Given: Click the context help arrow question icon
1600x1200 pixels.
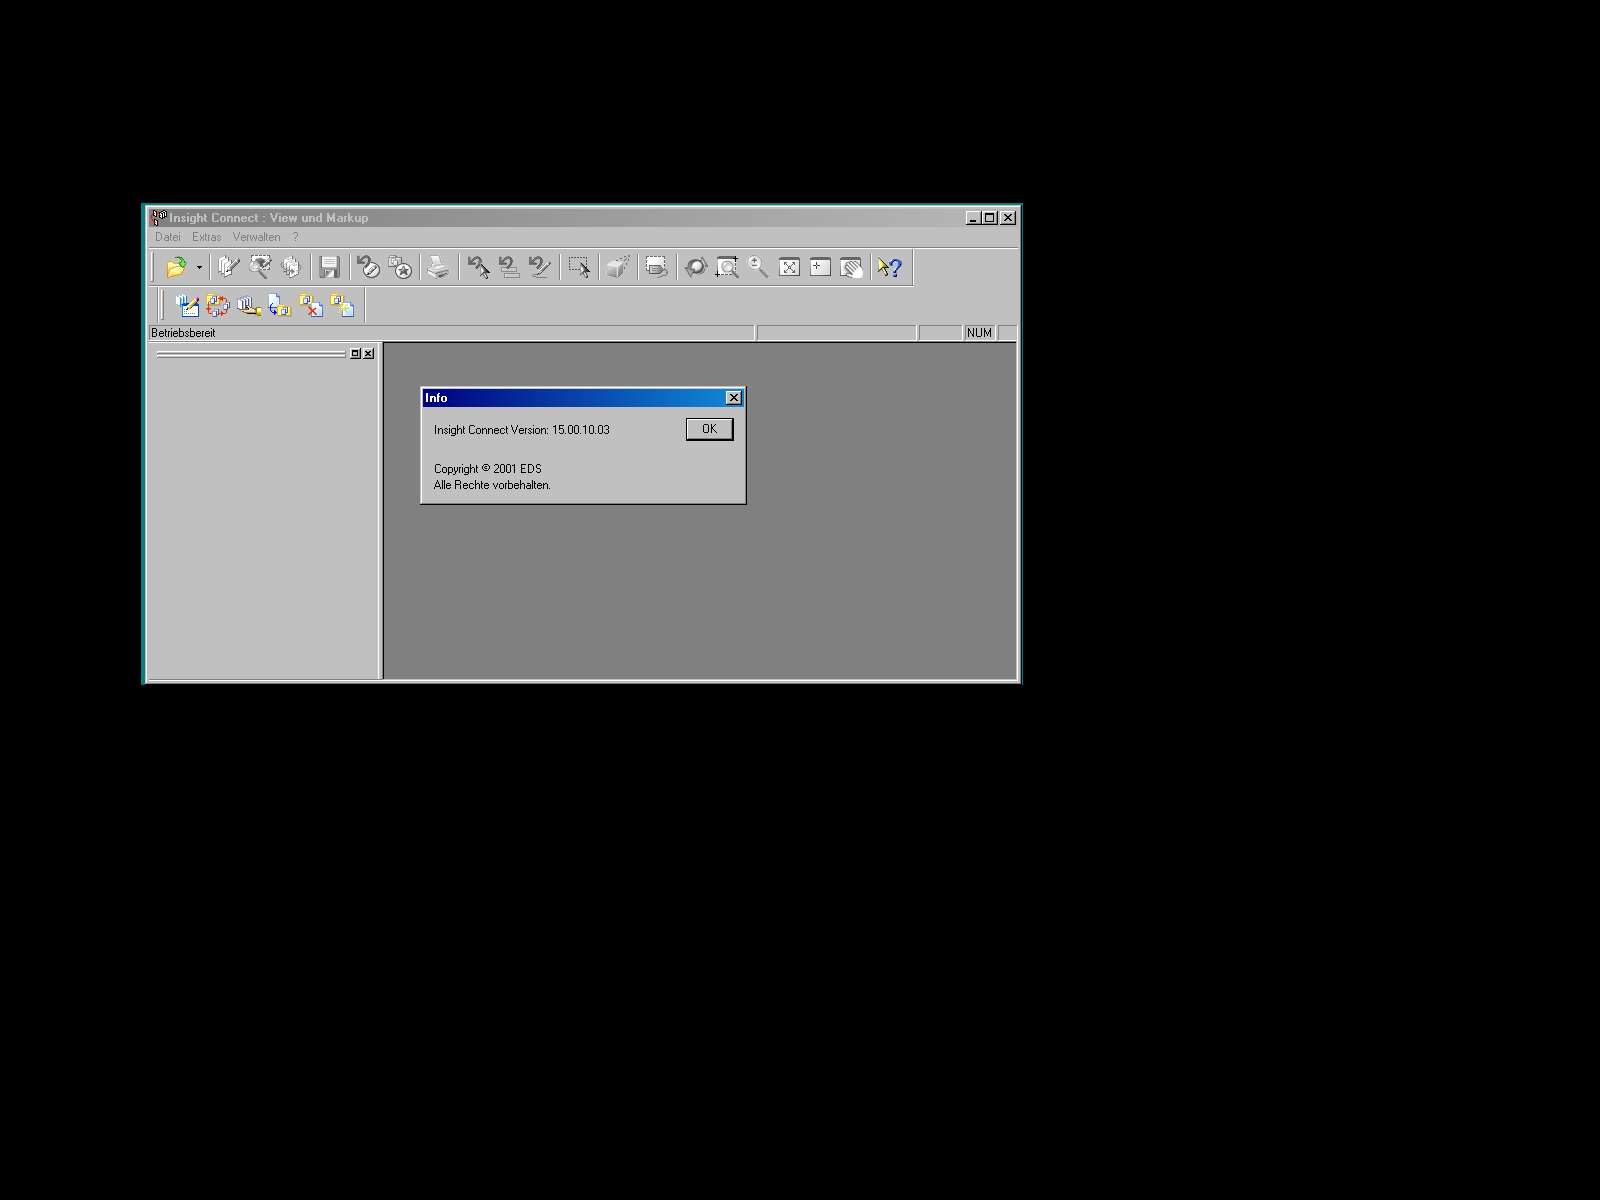Looking at the screenshot, I should click(890, 267).
